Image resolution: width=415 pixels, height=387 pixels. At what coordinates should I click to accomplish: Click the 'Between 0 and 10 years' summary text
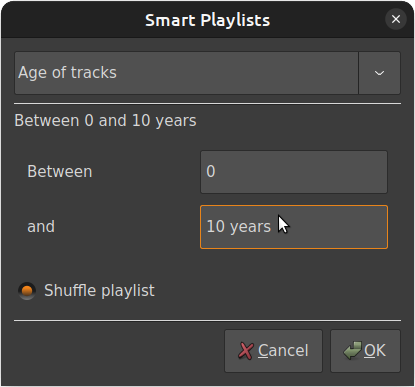(x=105, y=121)
